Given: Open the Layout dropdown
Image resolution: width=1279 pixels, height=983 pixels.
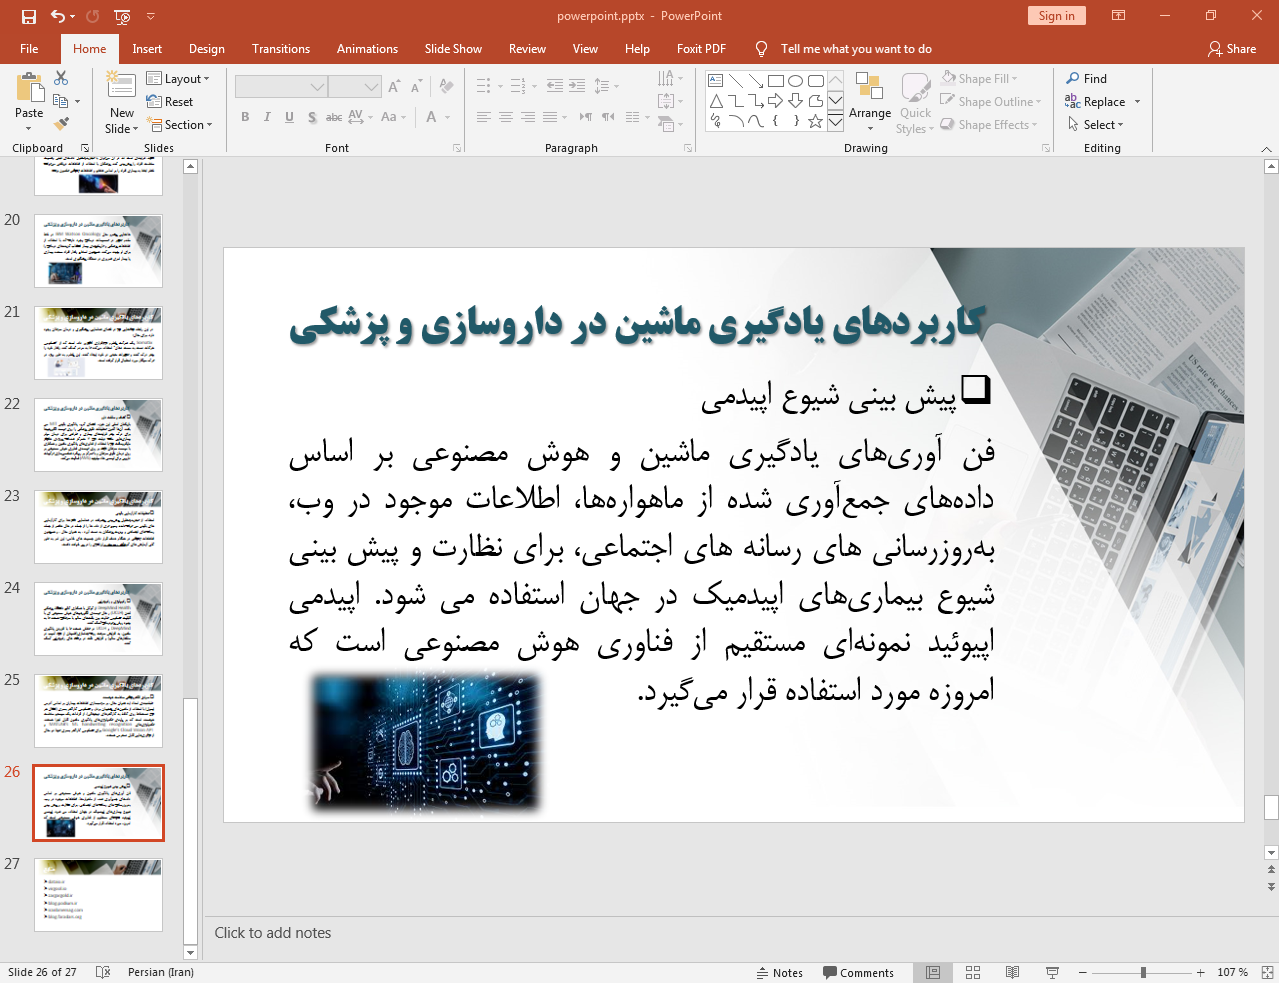Looking at the screenshot, I should point(178,79).
